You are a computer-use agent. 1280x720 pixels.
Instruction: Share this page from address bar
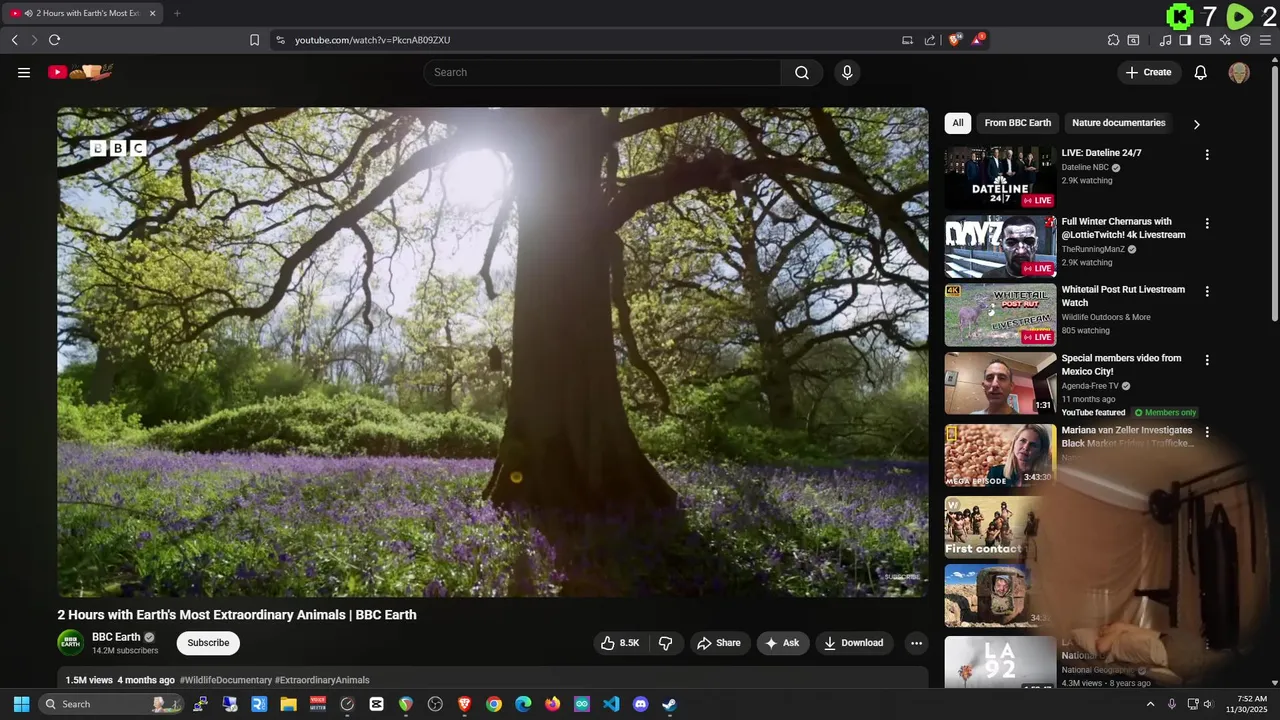[930, 40]
